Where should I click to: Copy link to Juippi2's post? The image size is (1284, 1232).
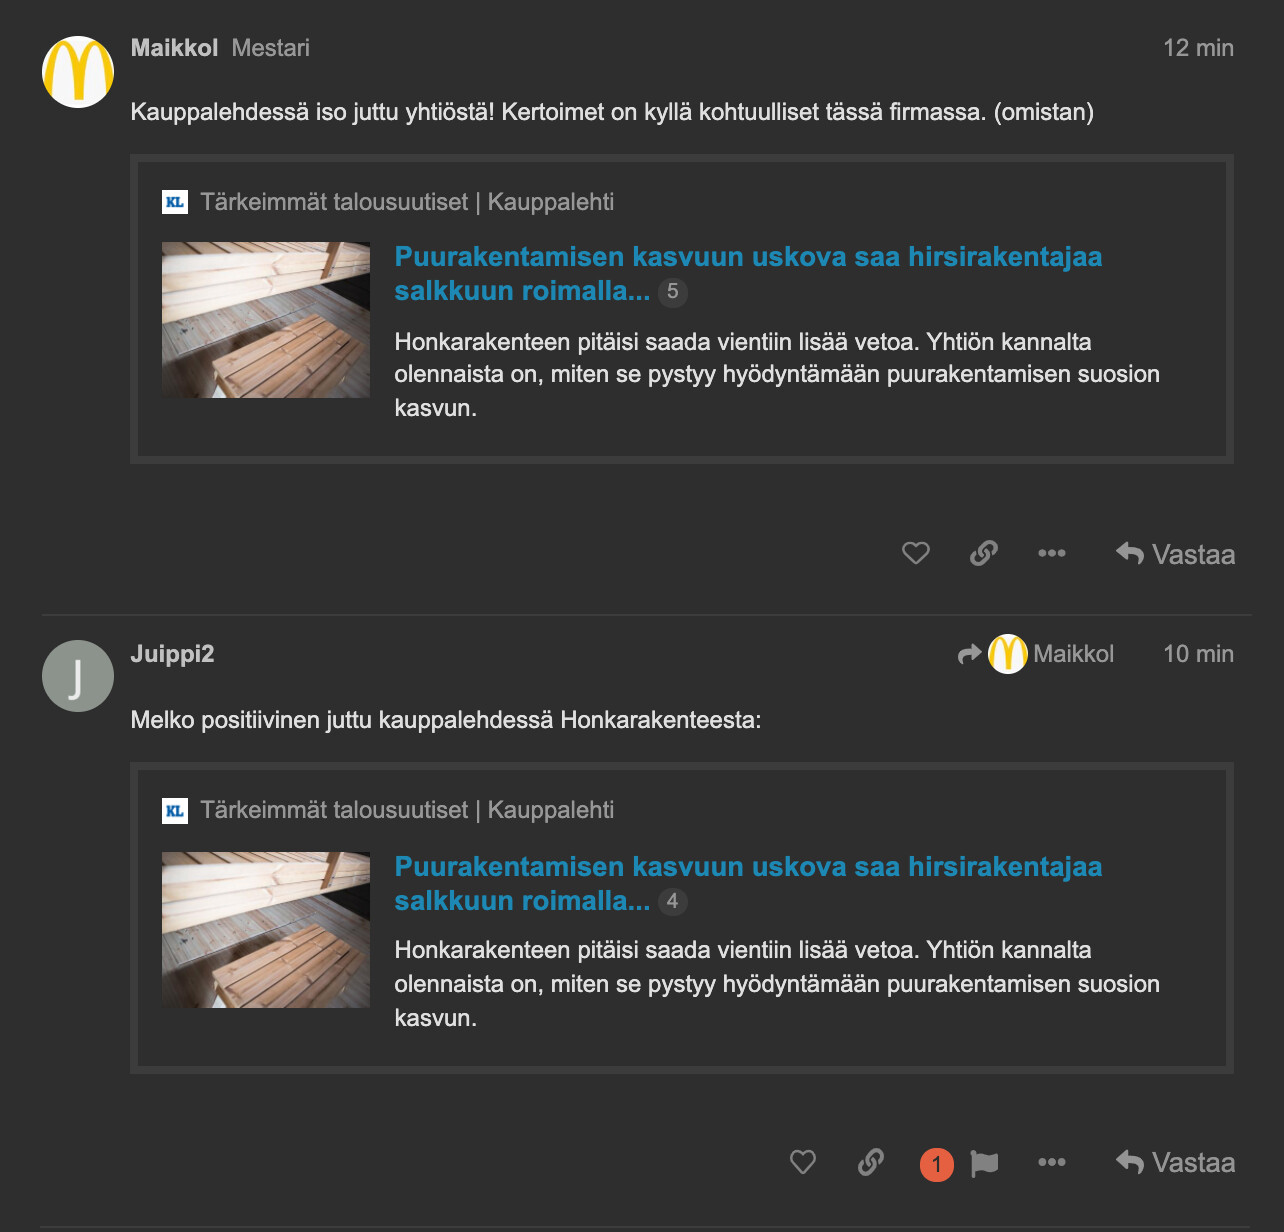[871, 1162]
